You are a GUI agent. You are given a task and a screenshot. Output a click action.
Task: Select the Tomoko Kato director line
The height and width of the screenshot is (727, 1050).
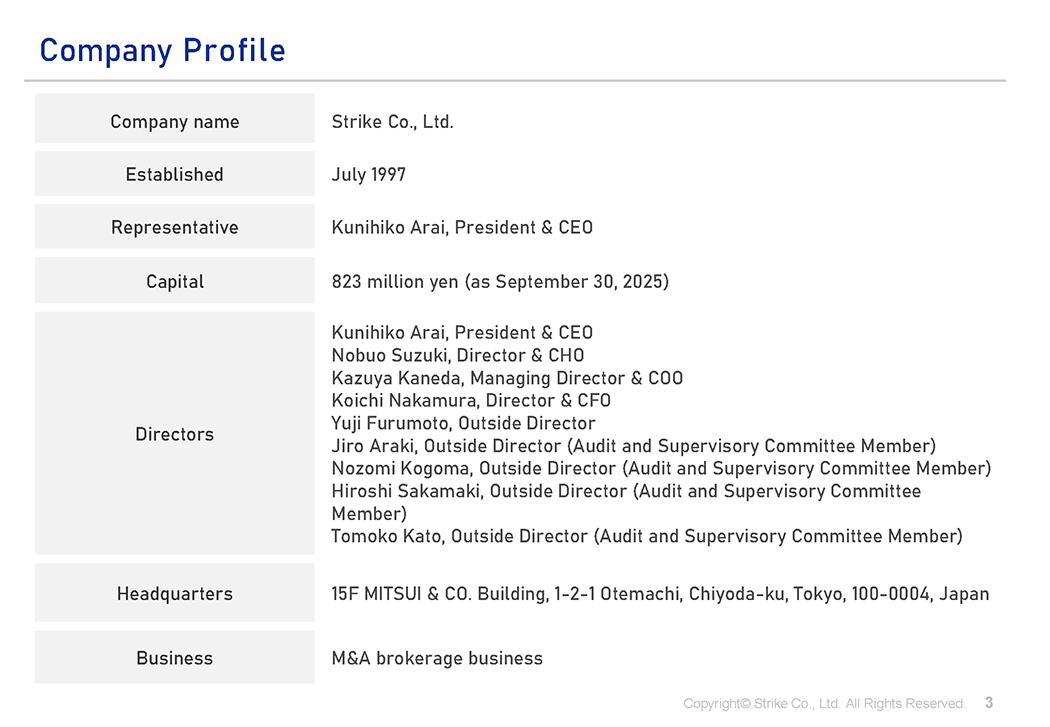point(646,537)
